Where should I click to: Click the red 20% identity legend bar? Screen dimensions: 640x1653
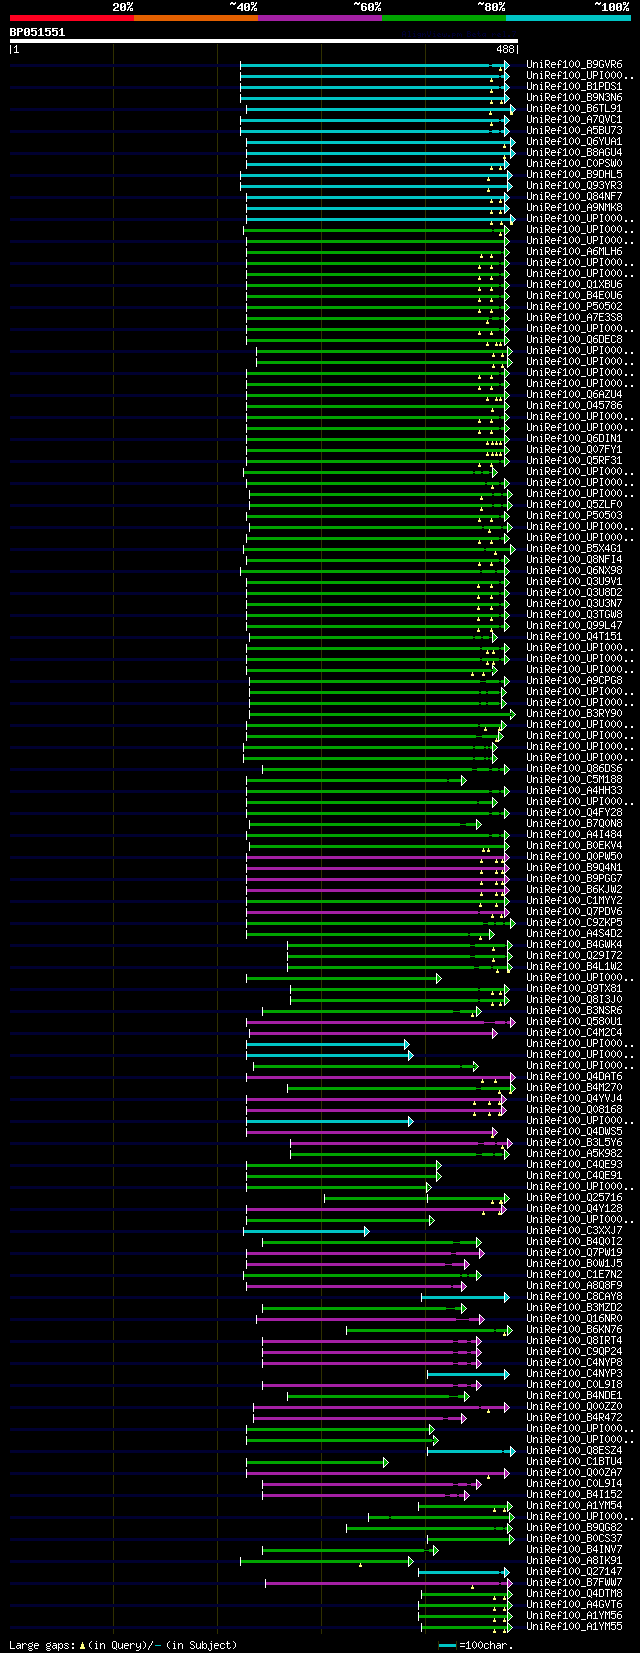pyautogui.click(x=72, y=18)
